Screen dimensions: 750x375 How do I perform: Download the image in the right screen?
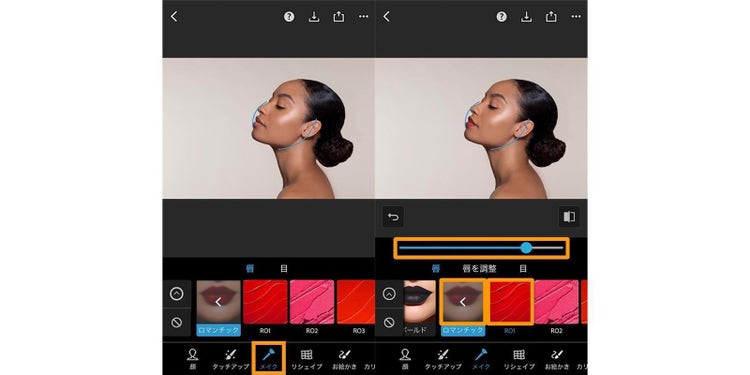[x=526, y=17]
